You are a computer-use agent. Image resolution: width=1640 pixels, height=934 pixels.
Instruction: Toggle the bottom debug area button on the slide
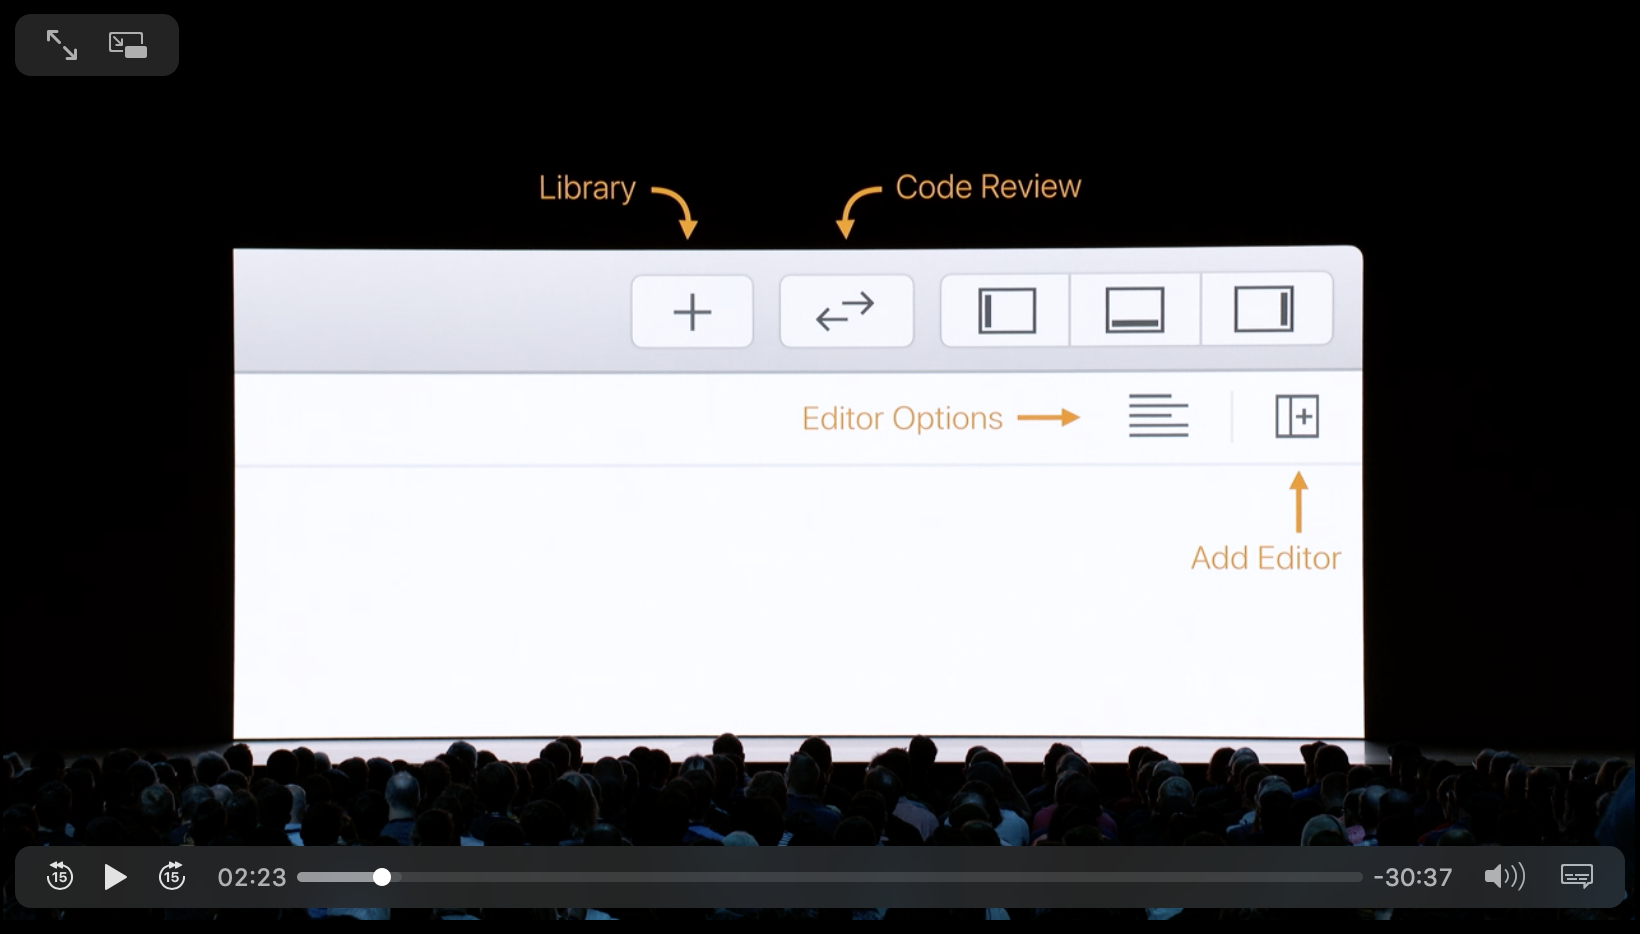pyautogui.click(x=1135, y=310)
